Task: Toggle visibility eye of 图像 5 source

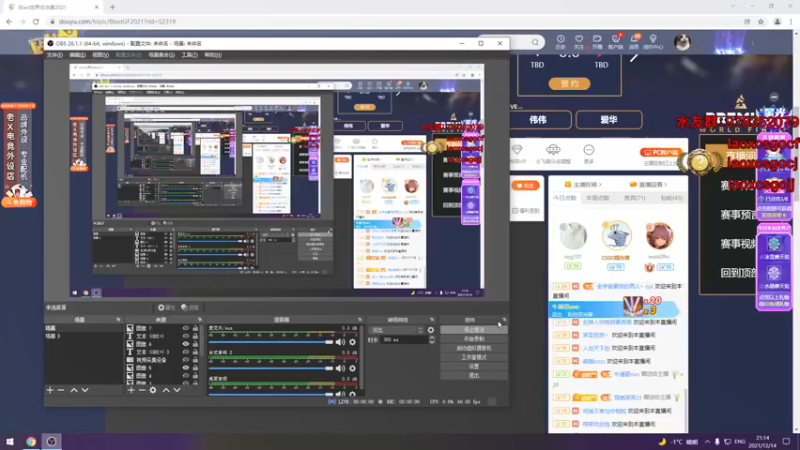Action: (186, 368)
